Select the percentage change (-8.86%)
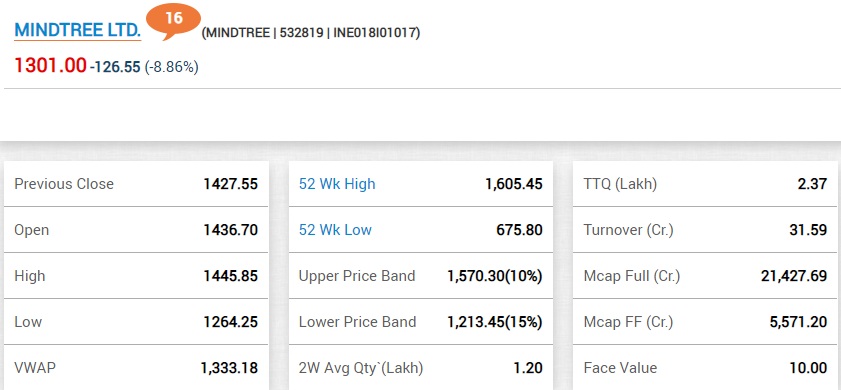841x390 pixels. pos(172,67)
